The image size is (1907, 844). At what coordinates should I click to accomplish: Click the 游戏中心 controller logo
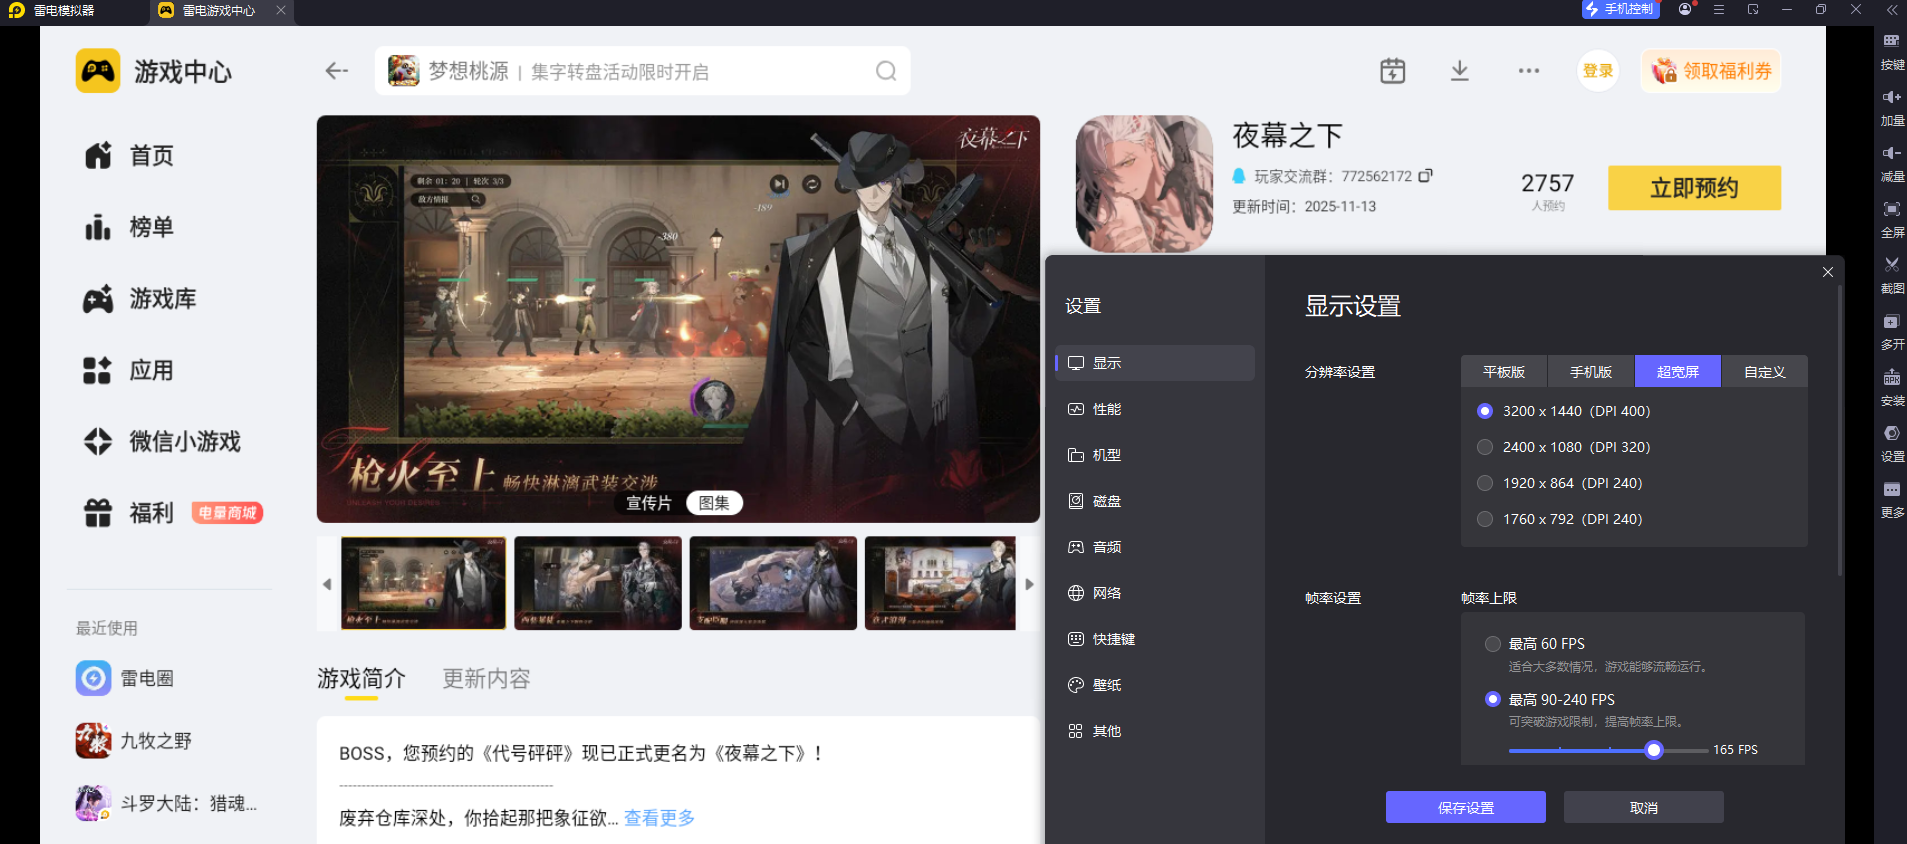coord(98,71)
